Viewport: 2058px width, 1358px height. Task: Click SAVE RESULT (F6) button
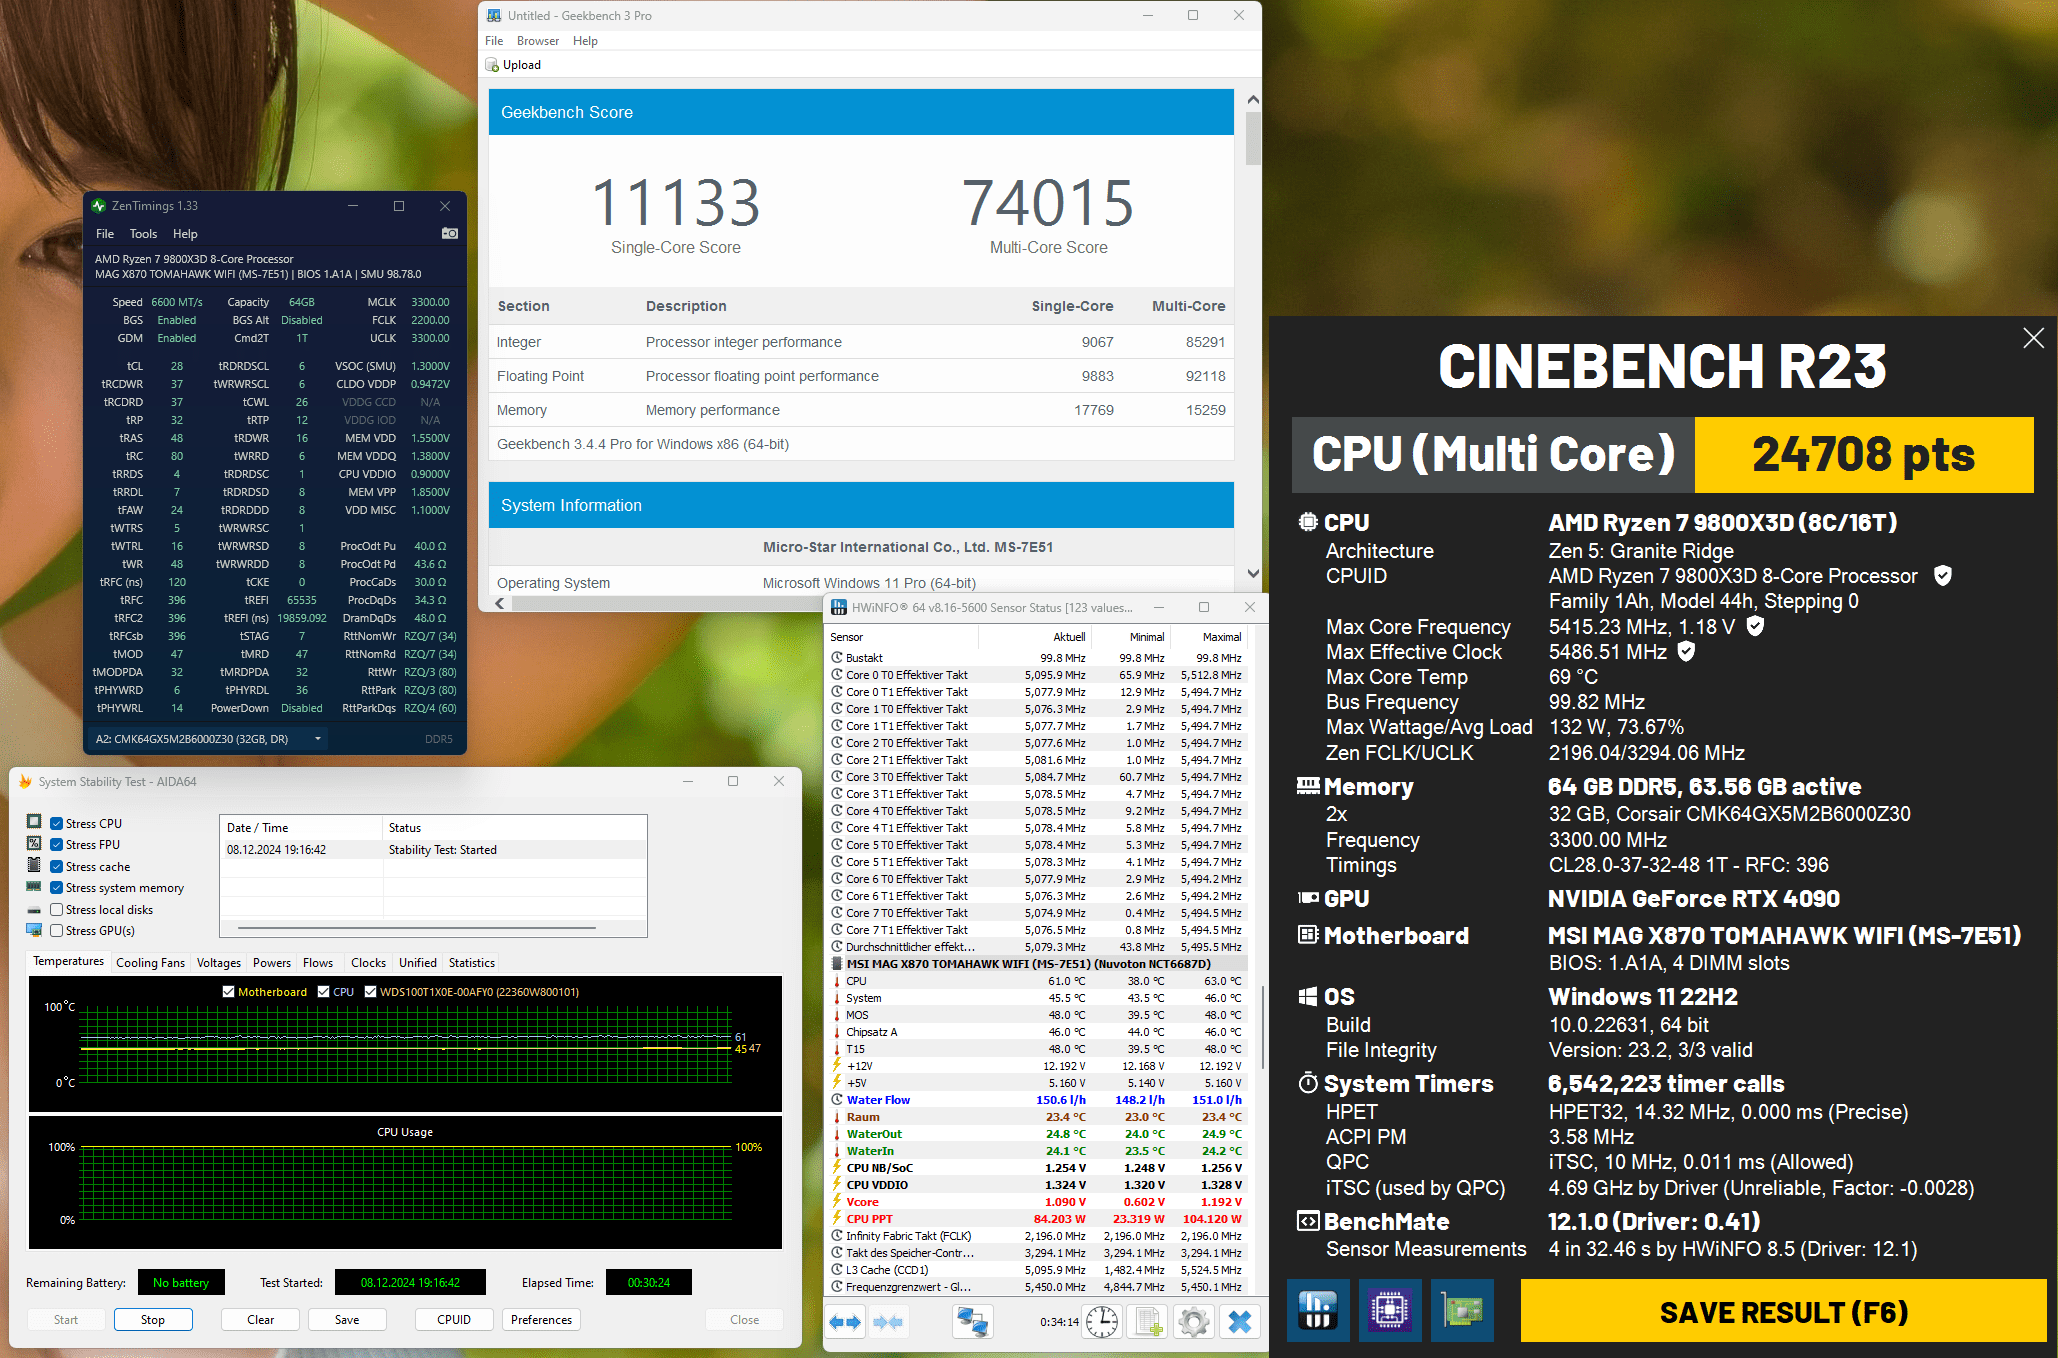[1783, 1312]
